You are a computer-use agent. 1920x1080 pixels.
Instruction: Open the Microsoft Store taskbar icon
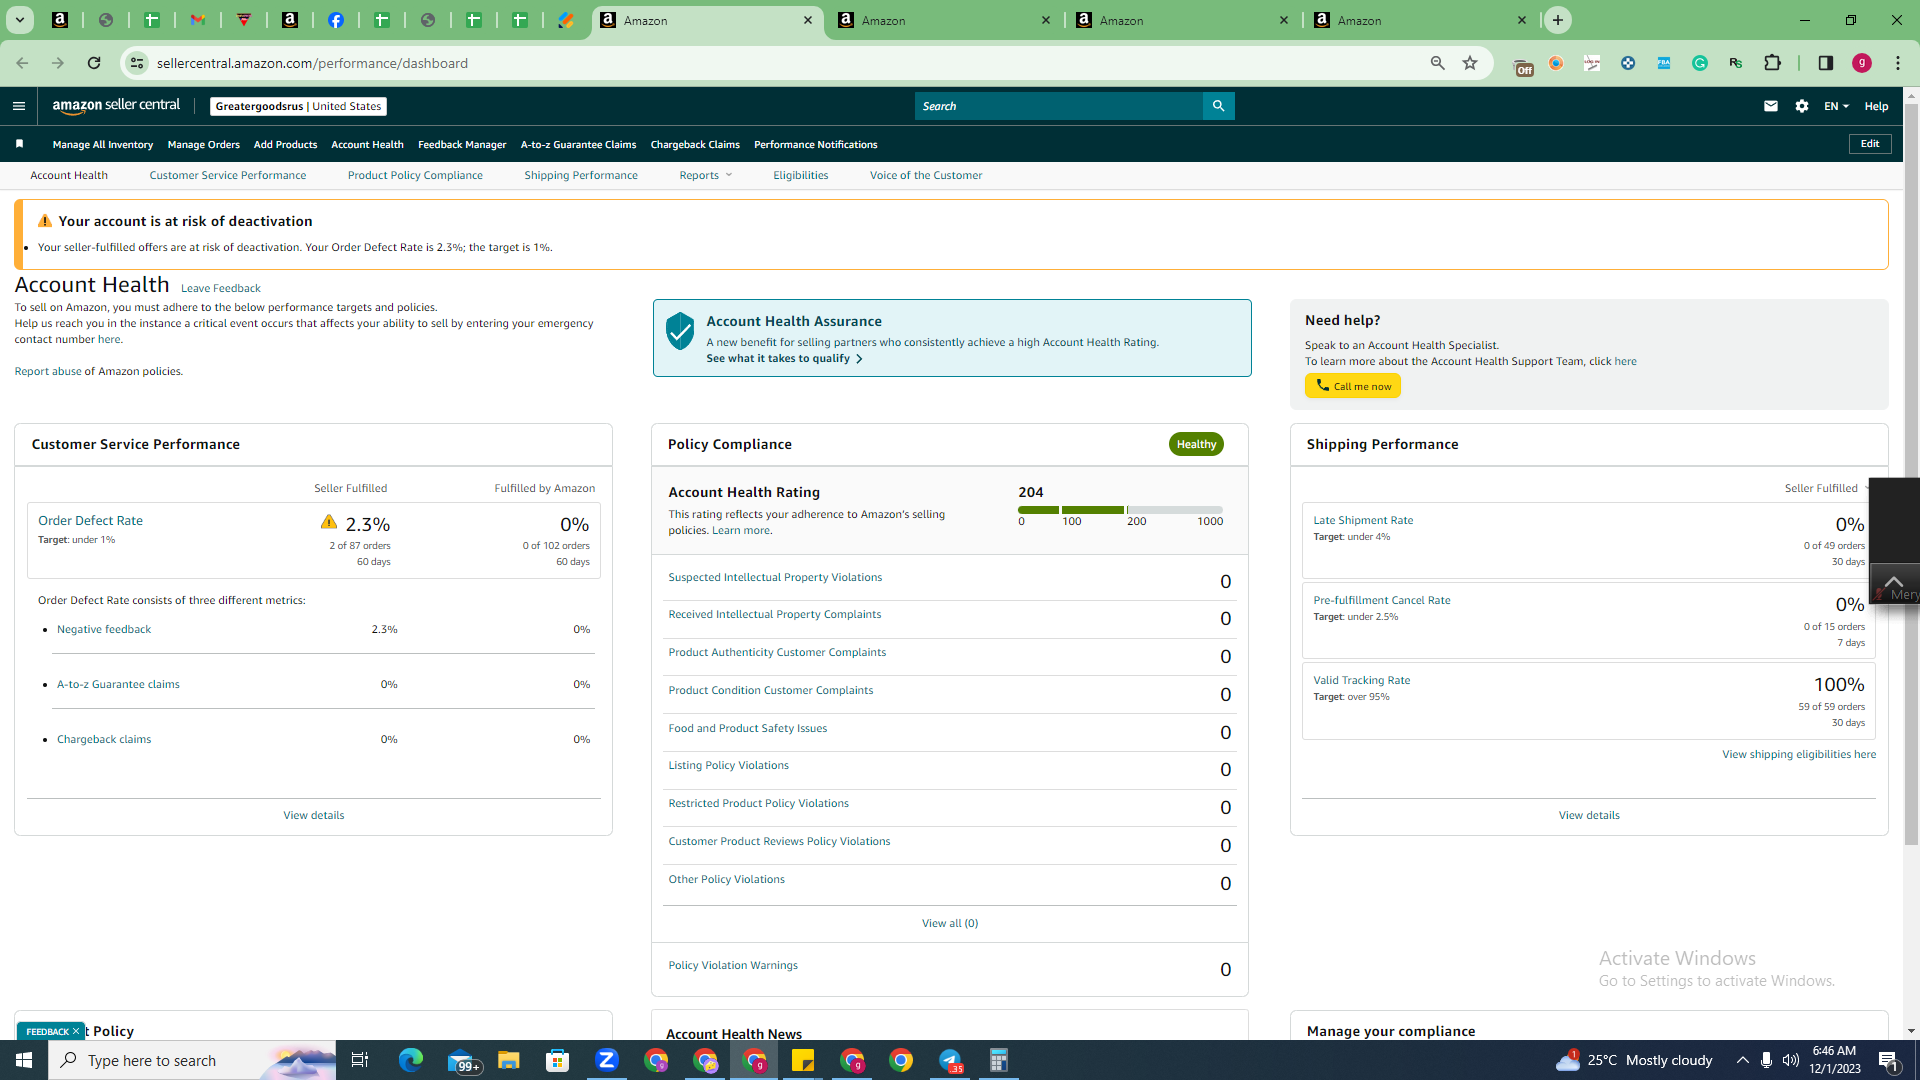tap(558, 1060)
